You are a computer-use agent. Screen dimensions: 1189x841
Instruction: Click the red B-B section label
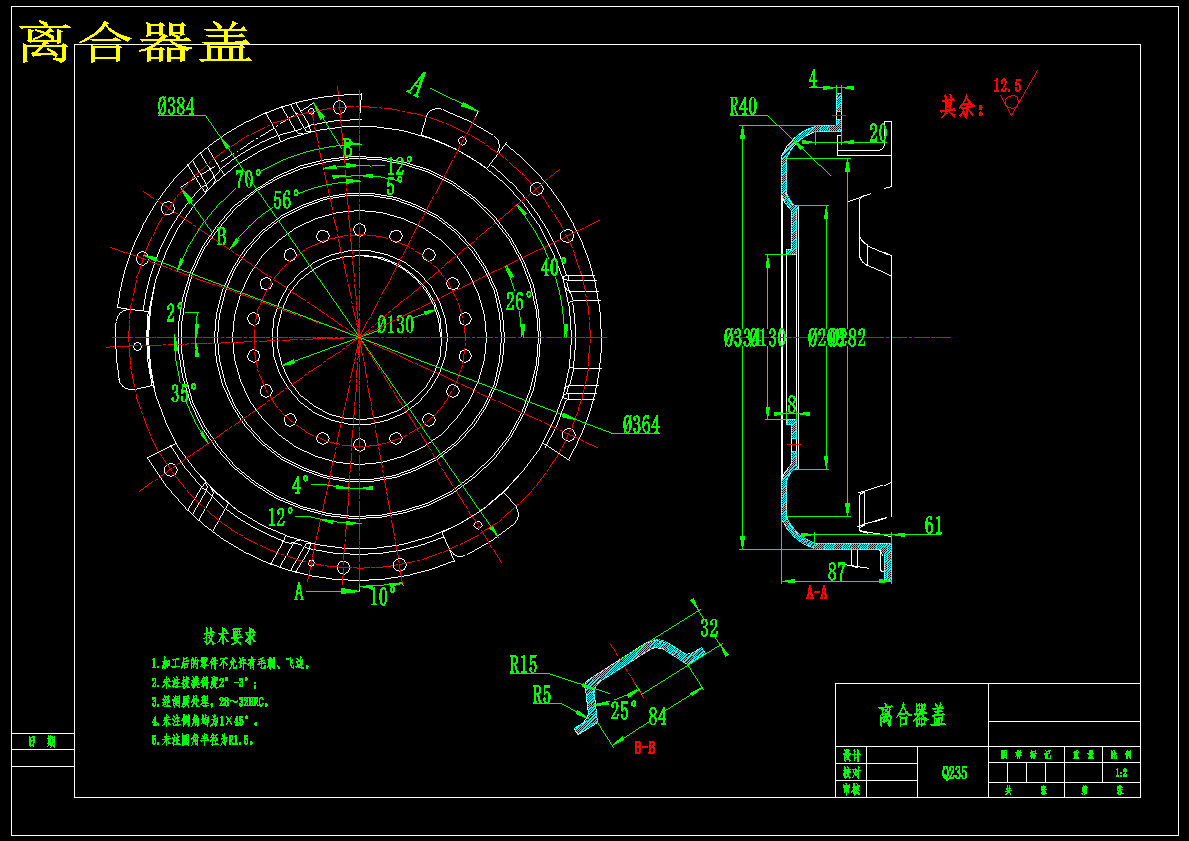(x=645, y=748)
